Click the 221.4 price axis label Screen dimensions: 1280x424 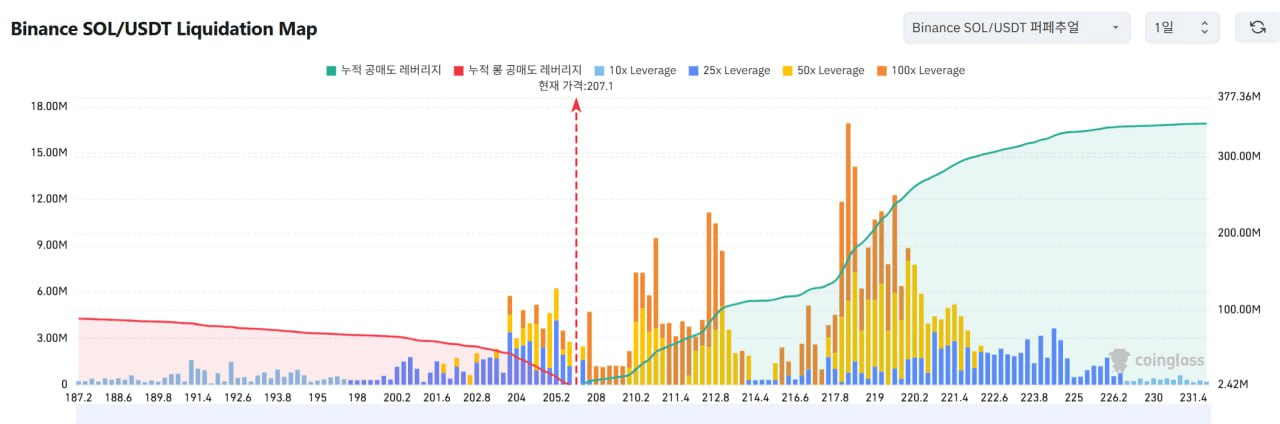[x=955, y=398]
